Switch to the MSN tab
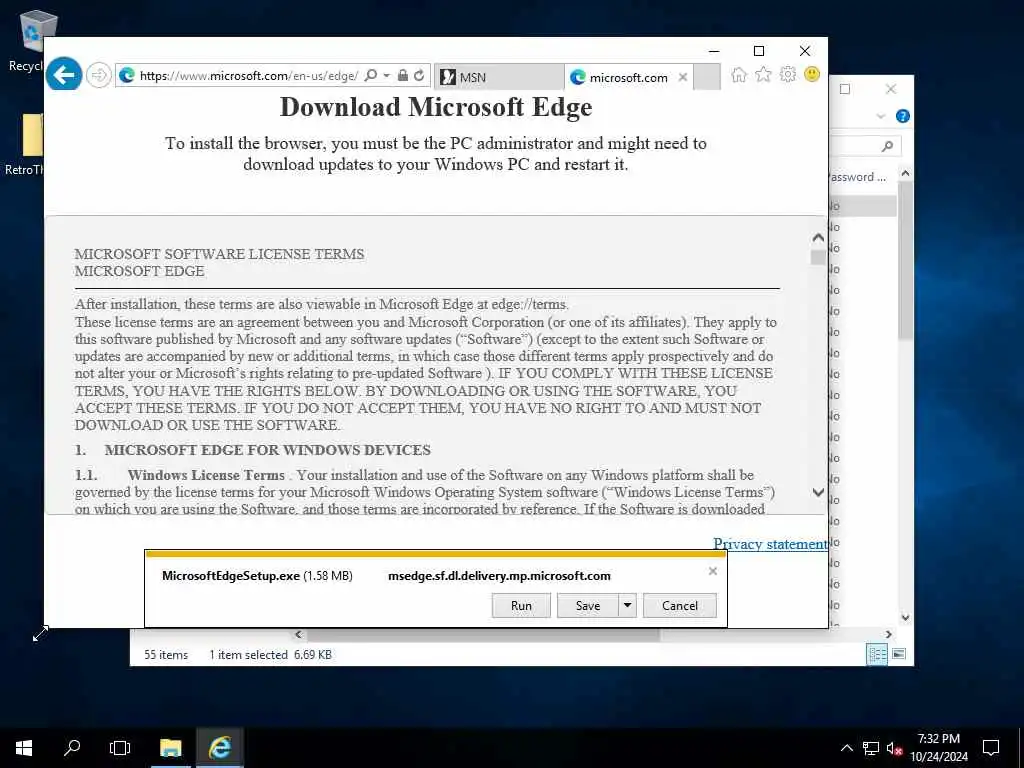Viewport: 1024px width, 768px height. [498, 77]
